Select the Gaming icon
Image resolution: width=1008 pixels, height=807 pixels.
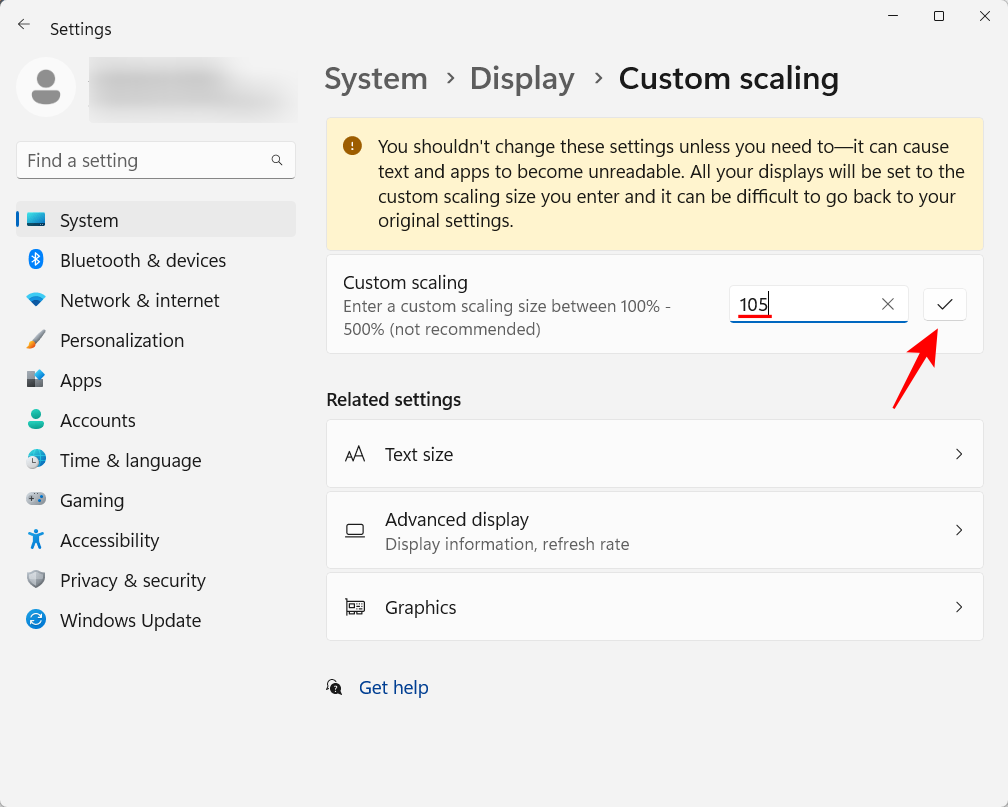(35, 500)
